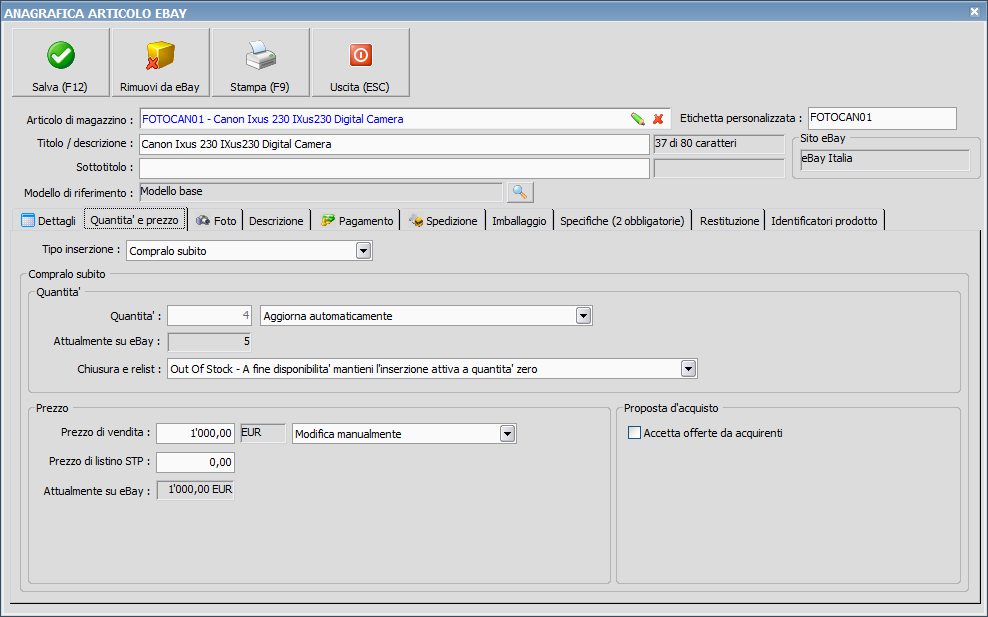
Task: Select the Quantita' e prezzo tab
Action: click(x=135, y=220)
